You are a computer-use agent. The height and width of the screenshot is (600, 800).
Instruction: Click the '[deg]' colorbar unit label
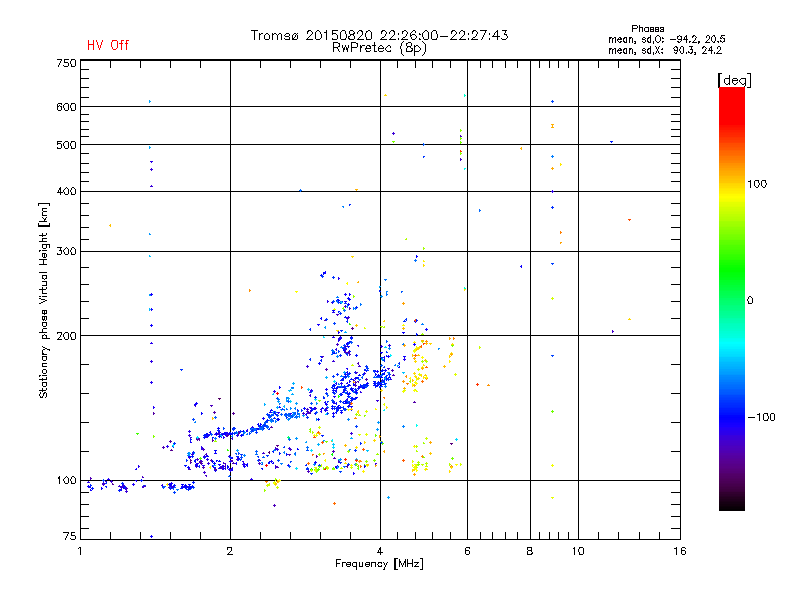(734, 80)
